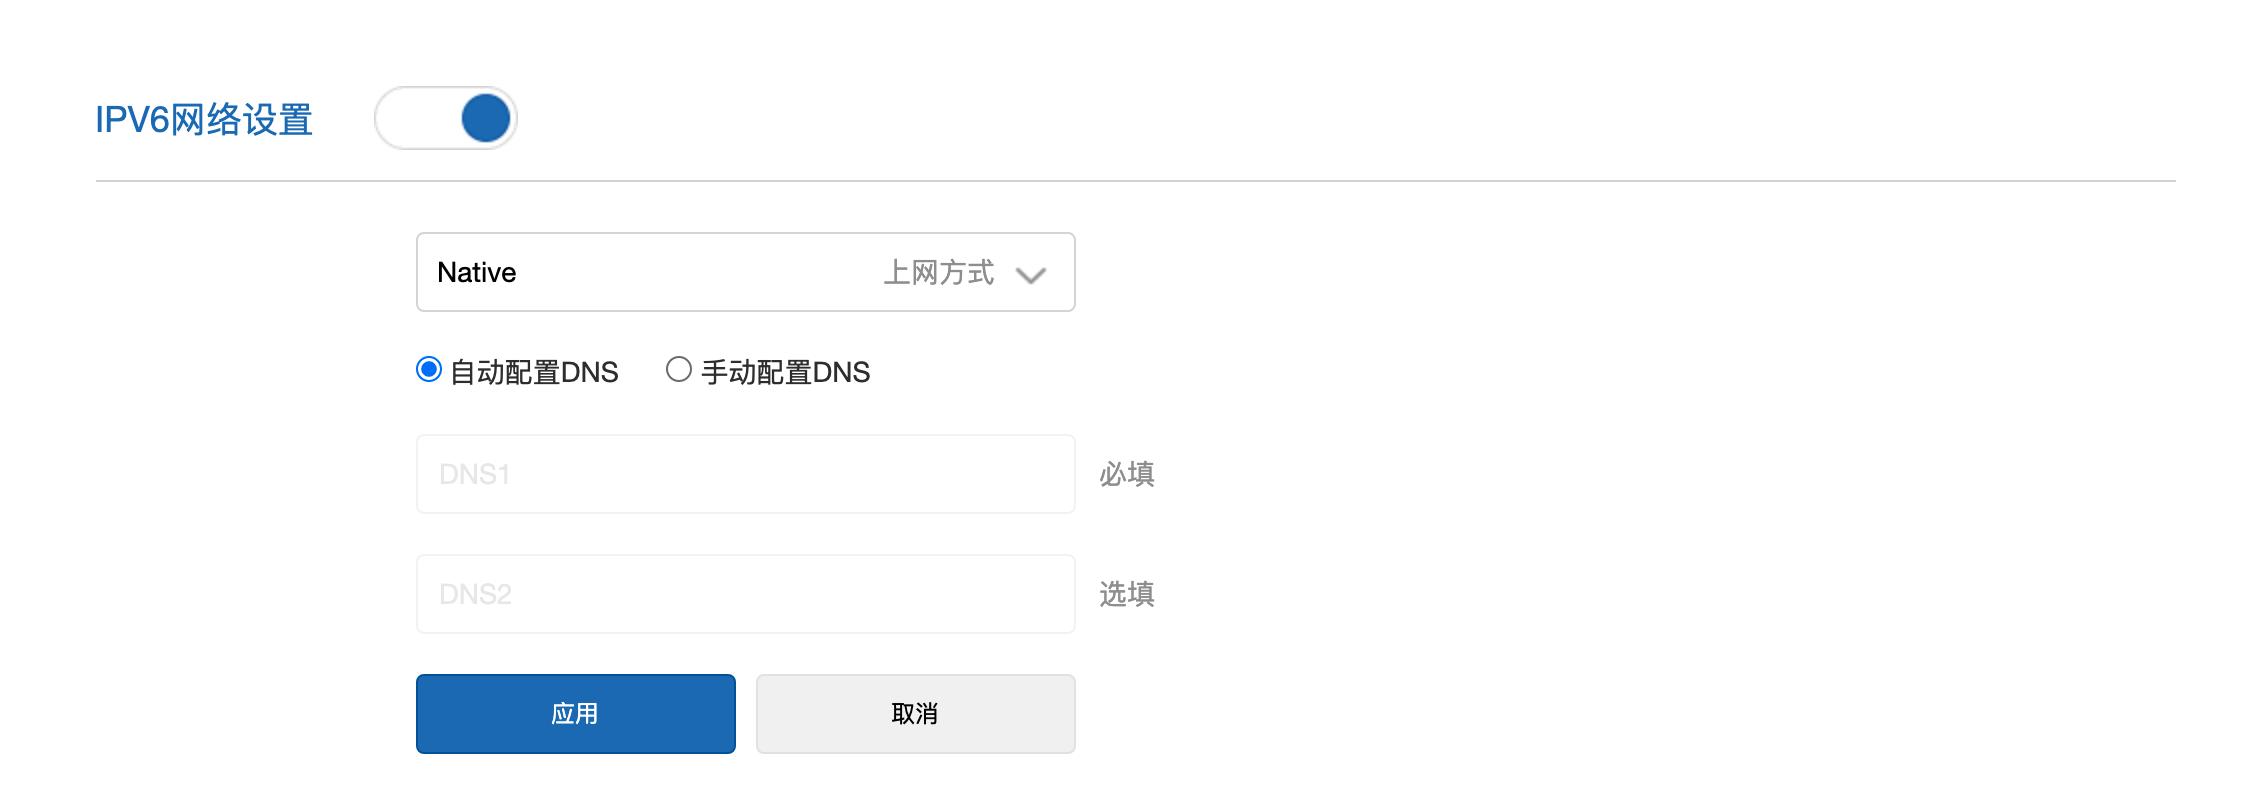The width and height of the screenshot is (2258, 804).
Task: Click the 应用 button to apply settings
Action: [x=575, y=712]
